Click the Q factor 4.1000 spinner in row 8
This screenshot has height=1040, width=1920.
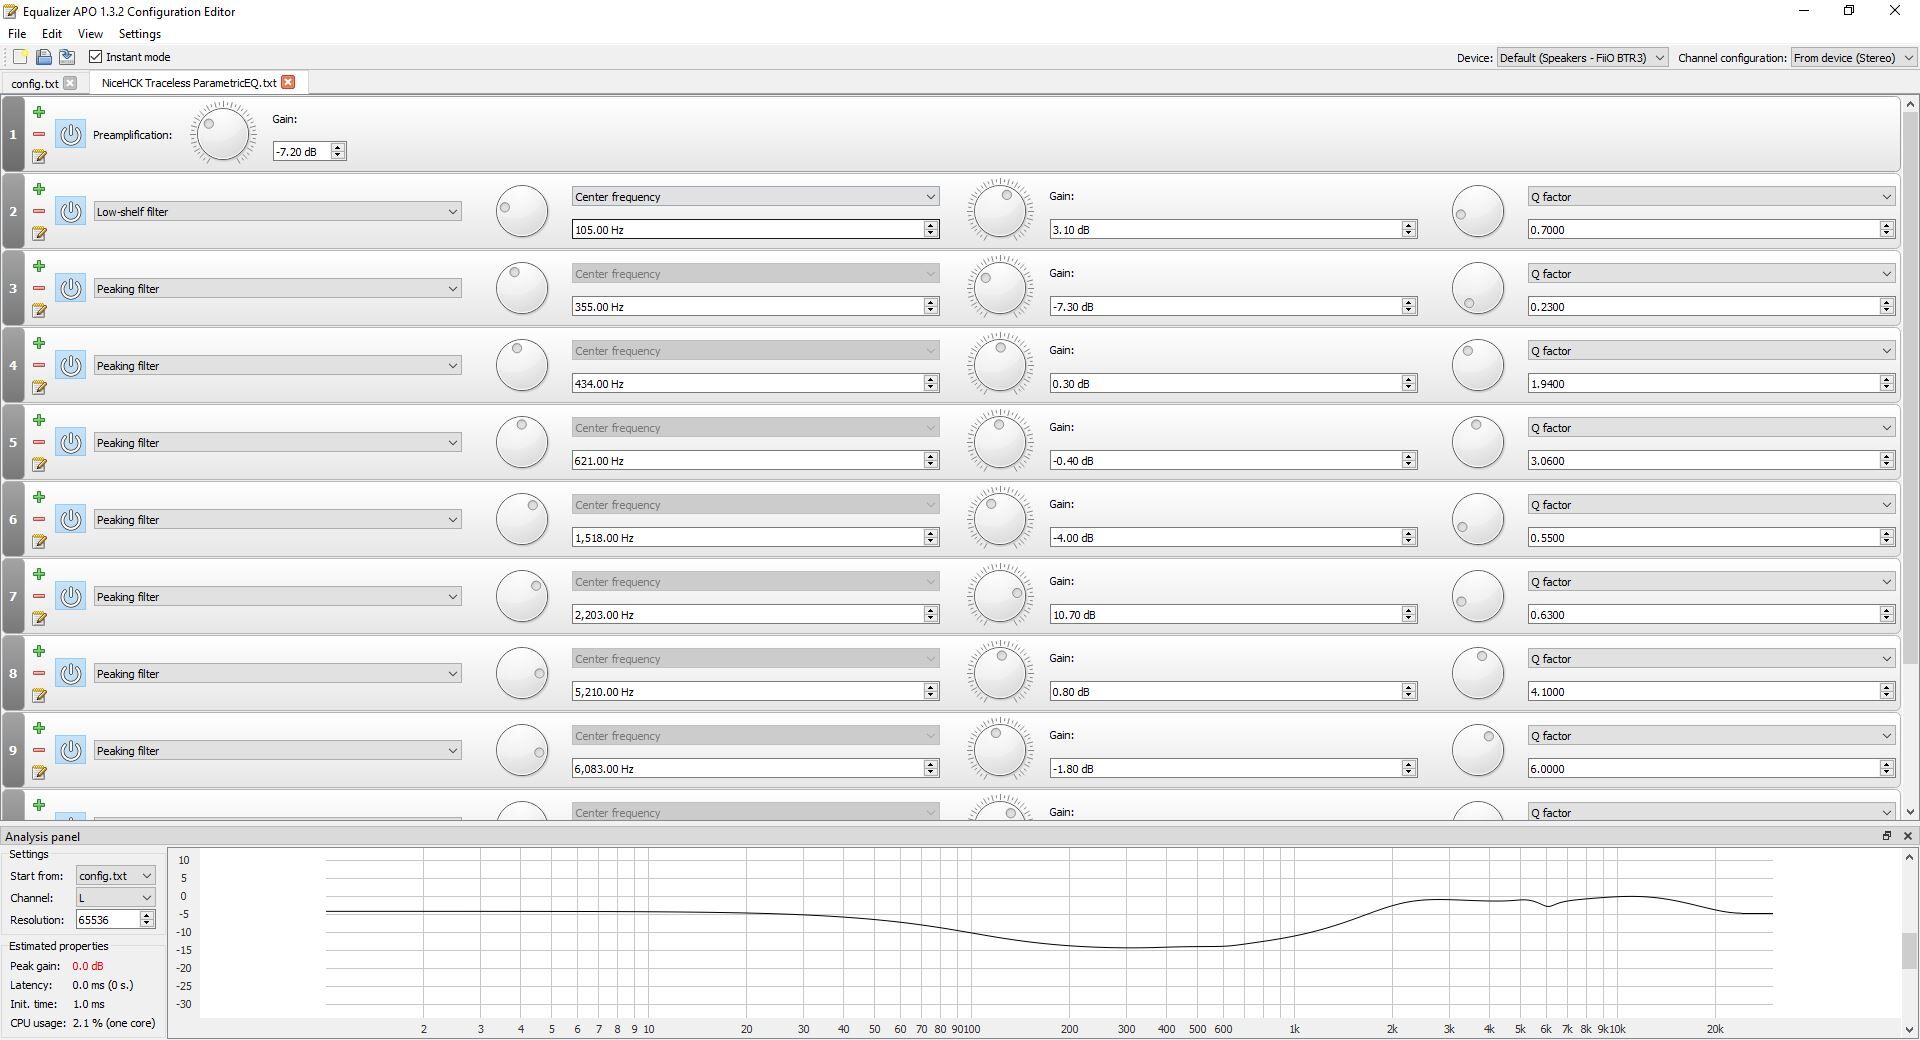click(x=1886, y=691)
